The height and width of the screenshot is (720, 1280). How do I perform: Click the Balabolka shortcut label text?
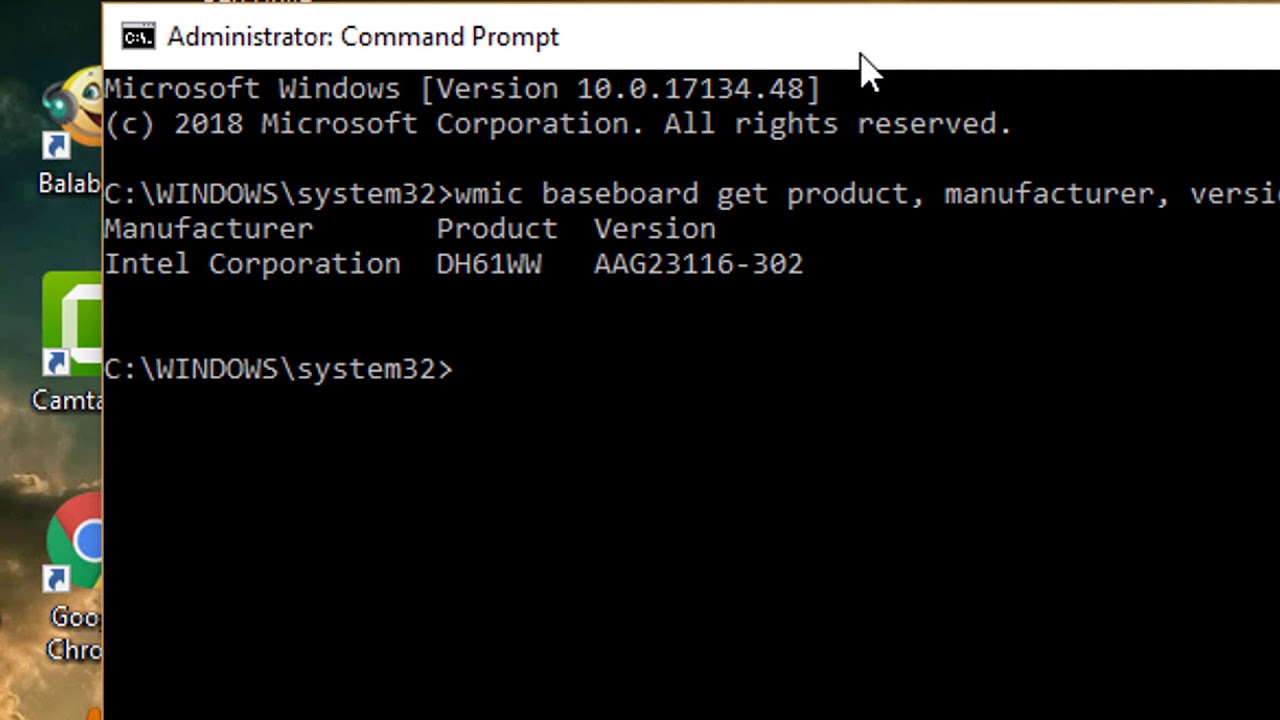70,183
